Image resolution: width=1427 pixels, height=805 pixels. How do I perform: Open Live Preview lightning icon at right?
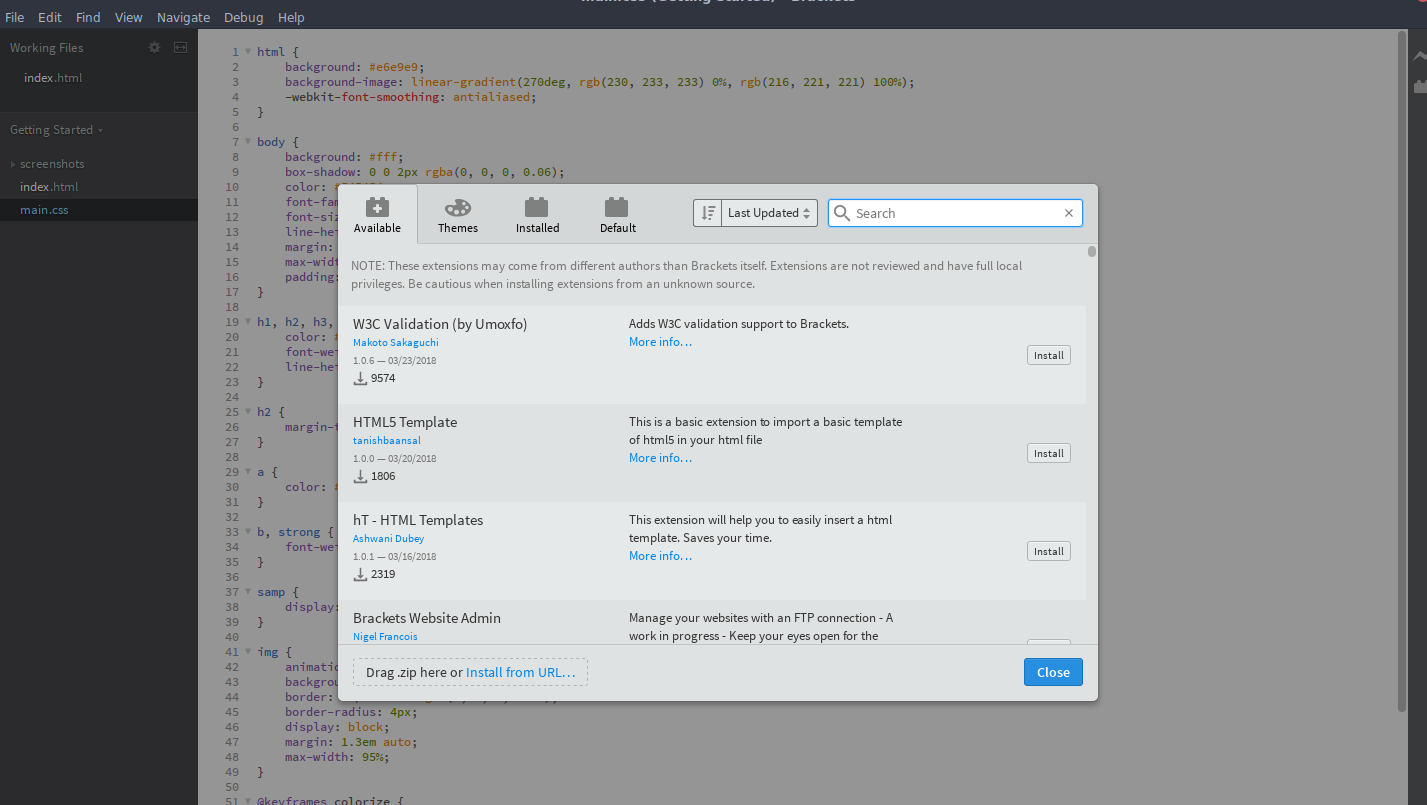[x=1419, y=57]
